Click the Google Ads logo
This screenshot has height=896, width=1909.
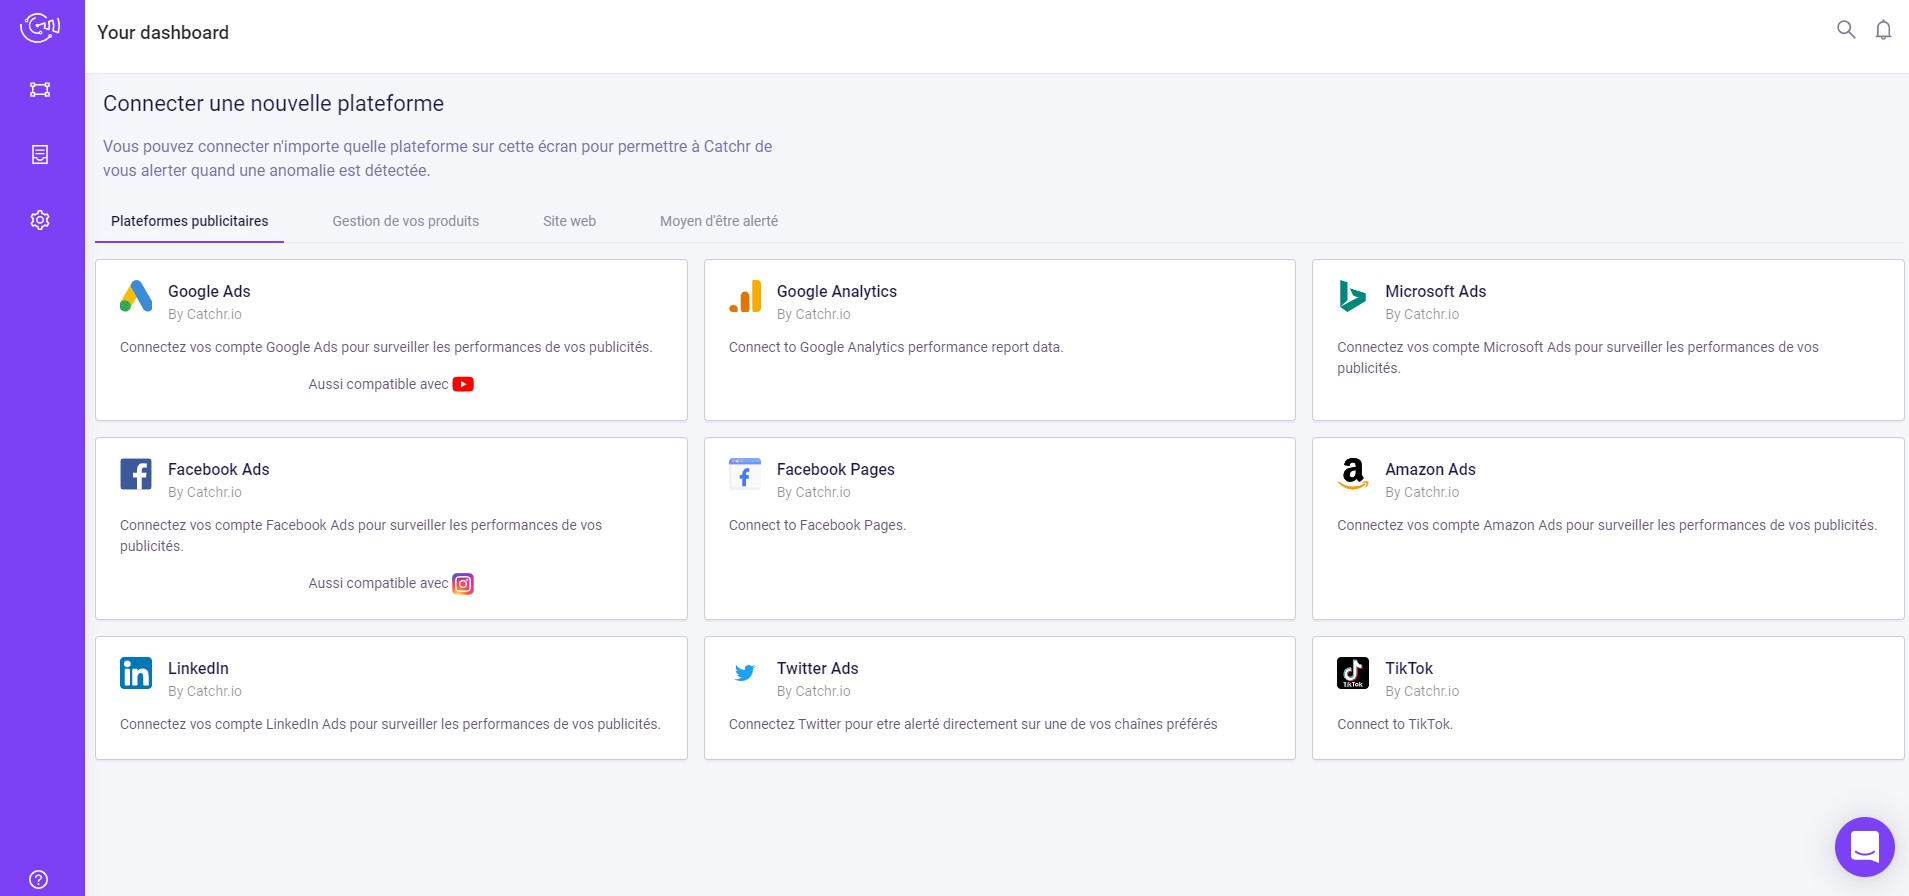tap(136, 296)
